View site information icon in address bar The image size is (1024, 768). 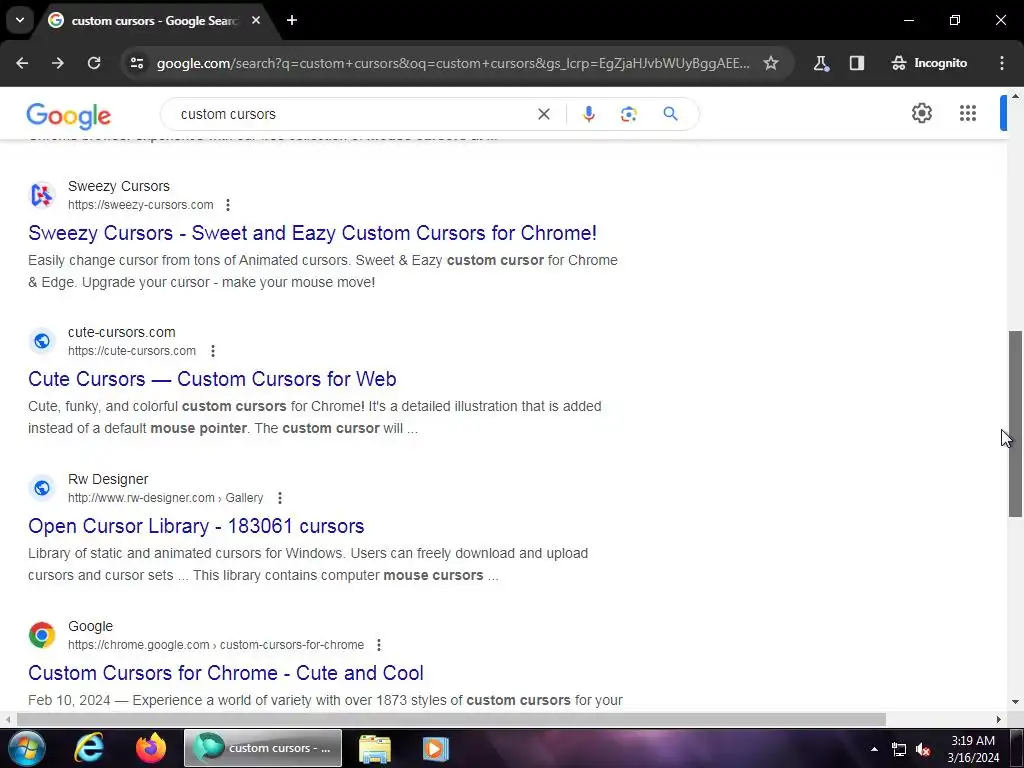(137, 63)
